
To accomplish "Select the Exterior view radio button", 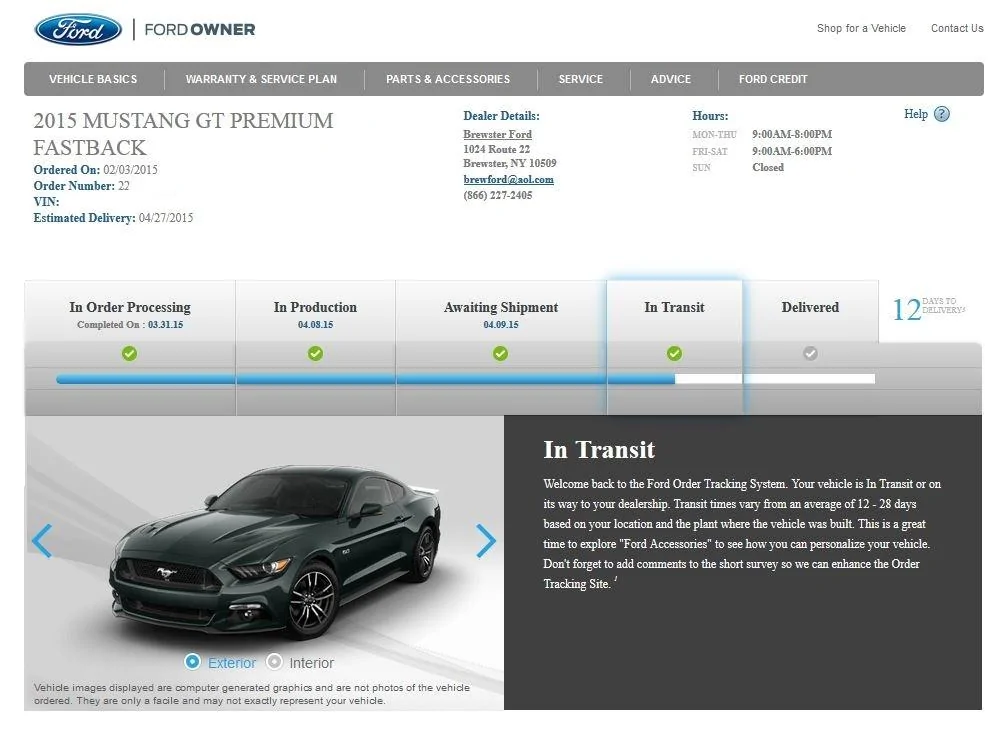I will (192, 661).
